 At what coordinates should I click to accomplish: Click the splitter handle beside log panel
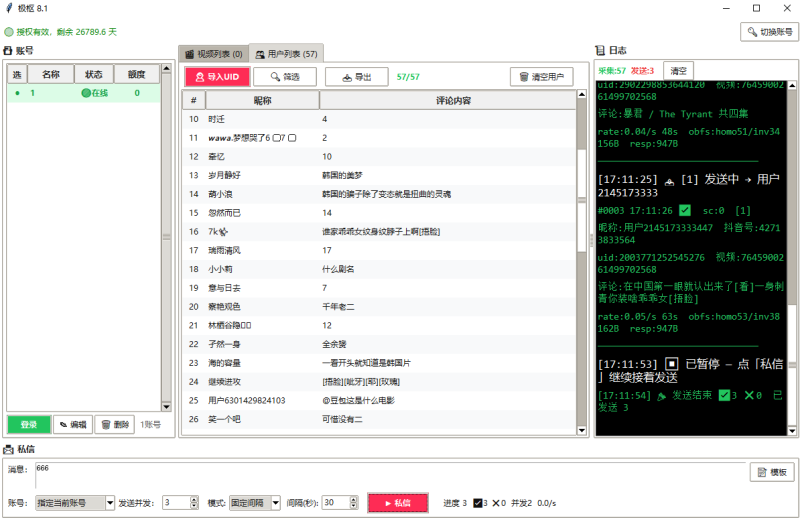(x=591, y=240)
